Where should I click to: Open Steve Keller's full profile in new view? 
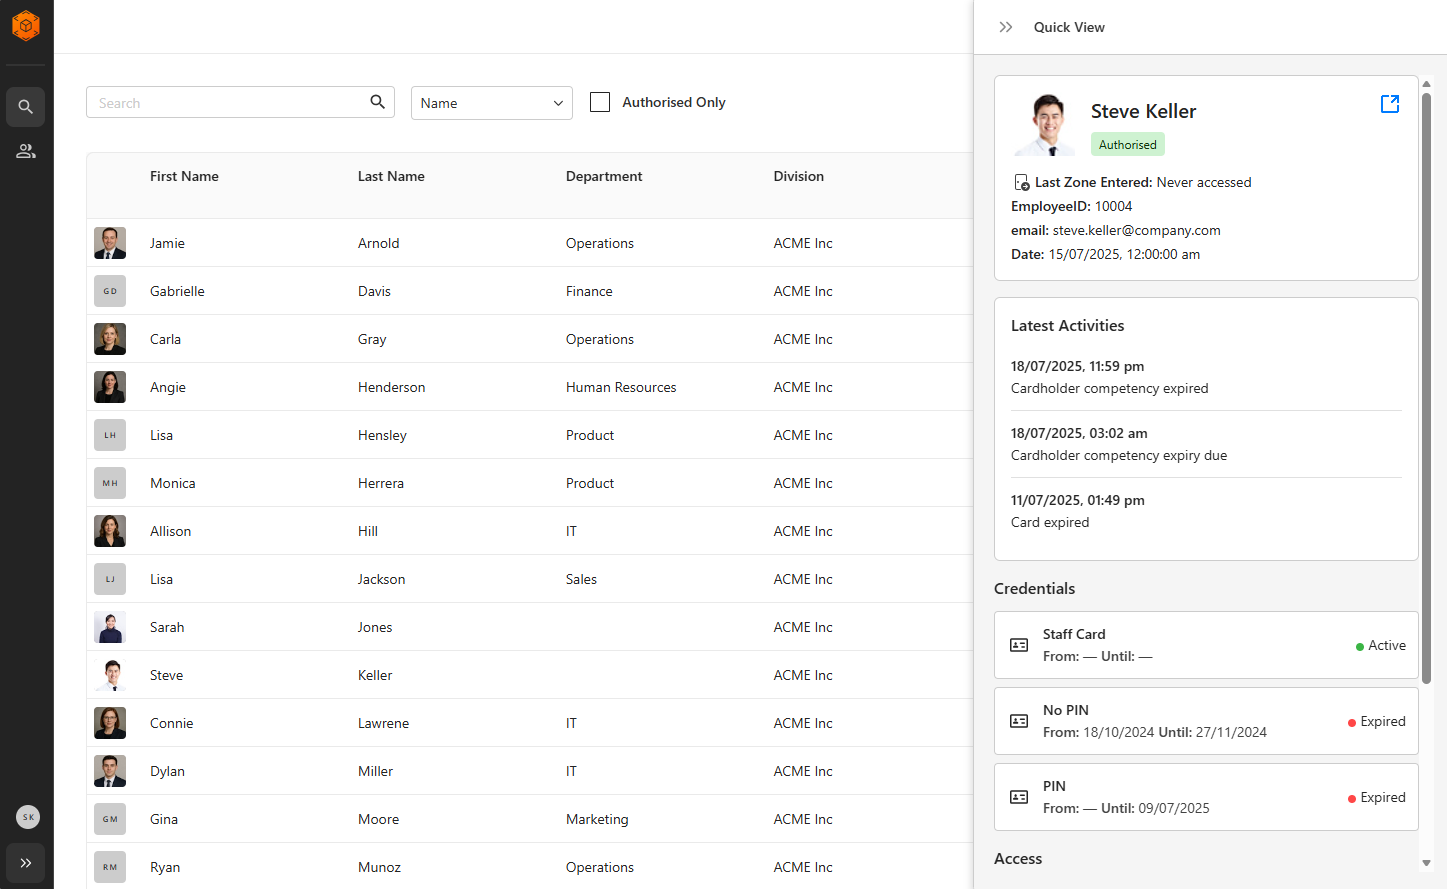(1389, 104)
